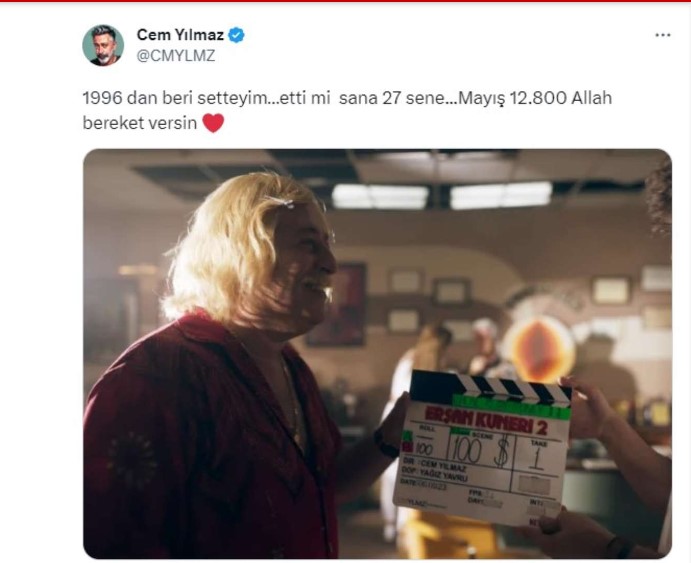Screen dimensions: 691x563
Task: Click the glowing orange round lamp in the photo
Action: pos(539,347)
